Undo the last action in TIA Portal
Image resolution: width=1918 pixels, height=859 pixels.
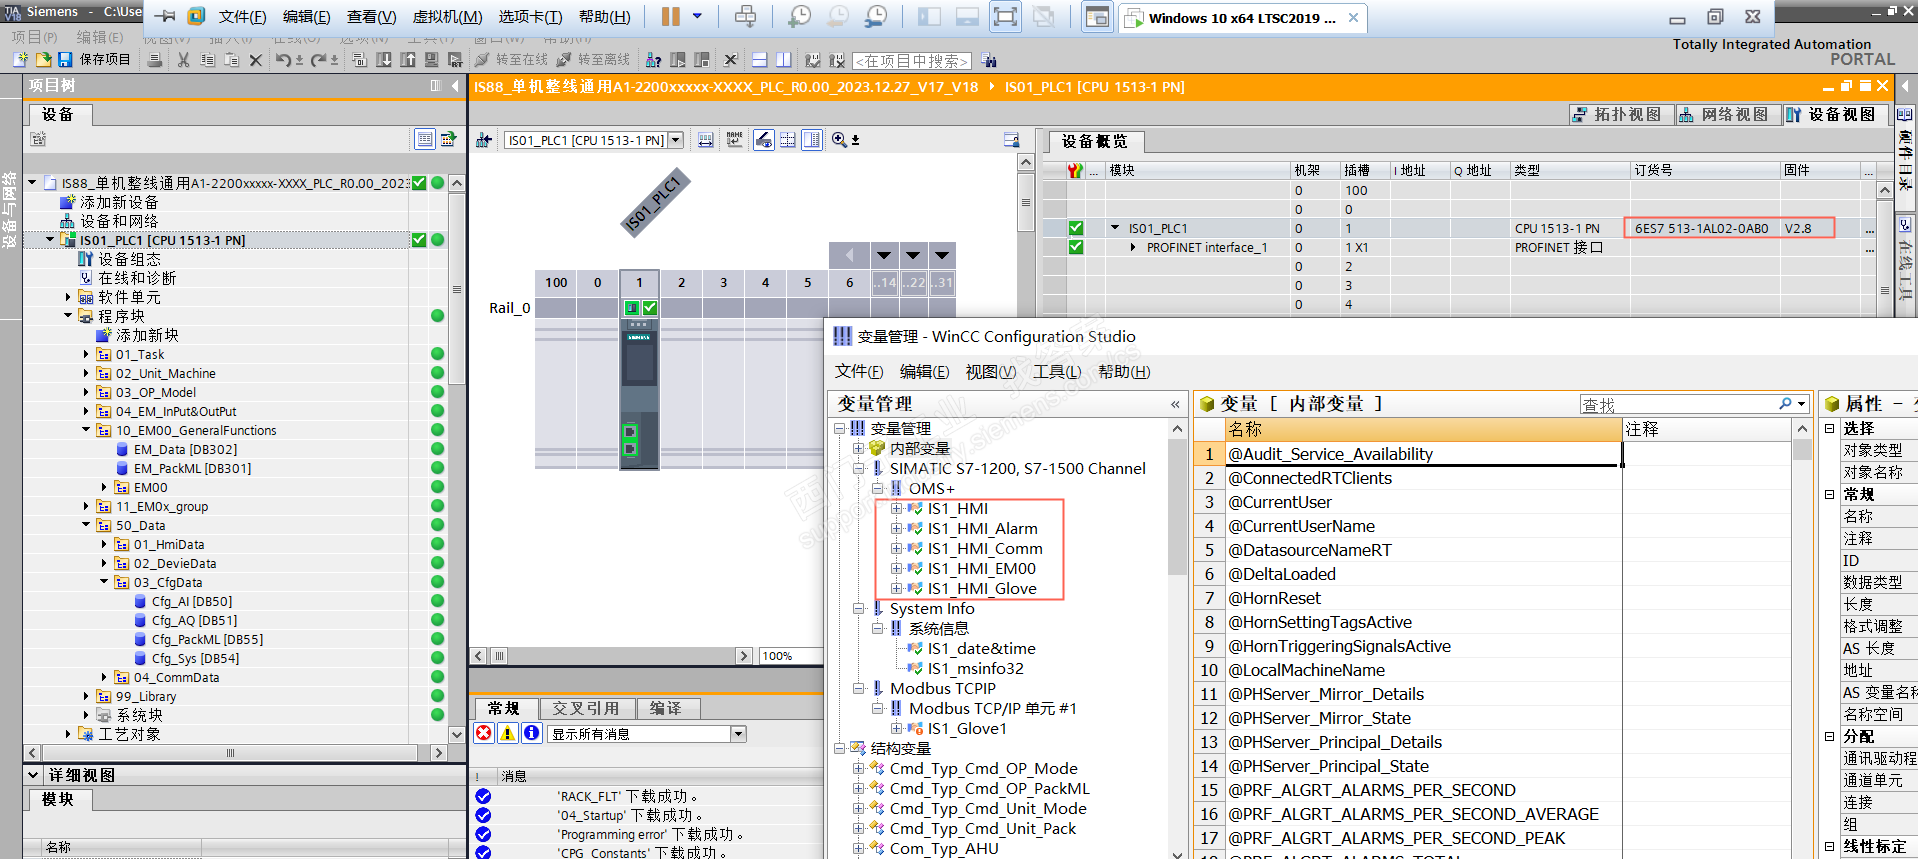pyautogui.click(x=283, y=60)
